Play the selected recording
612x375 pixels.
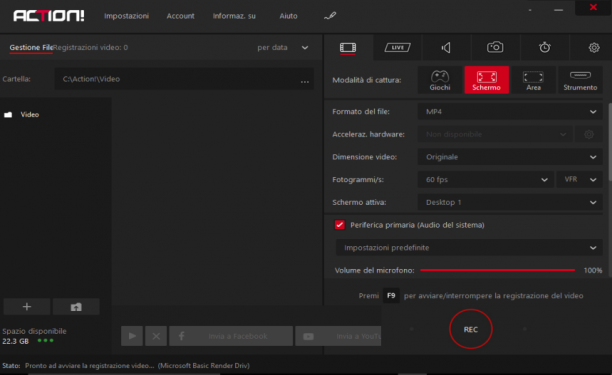pyautogui.click(x=132, y=336)
